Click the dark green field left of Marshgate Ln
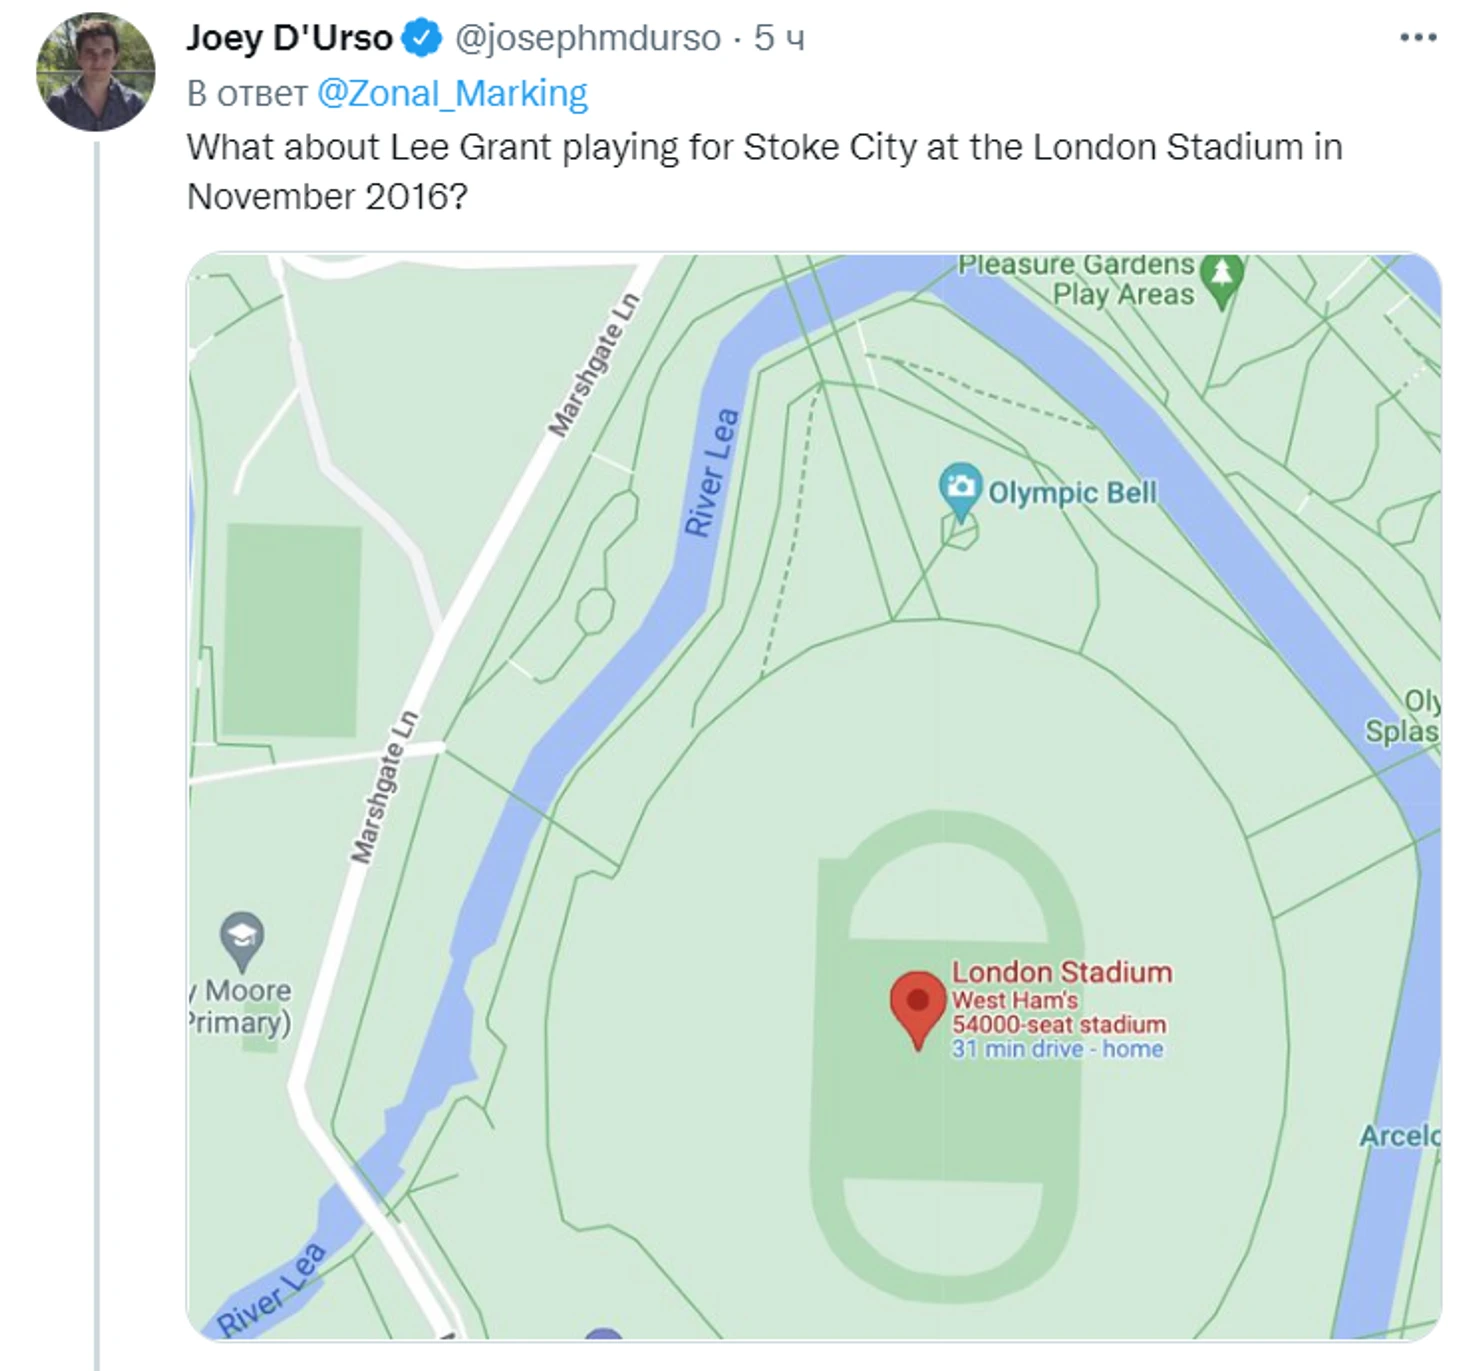This screenshot has height=1371, width=1460. (291, 630)
